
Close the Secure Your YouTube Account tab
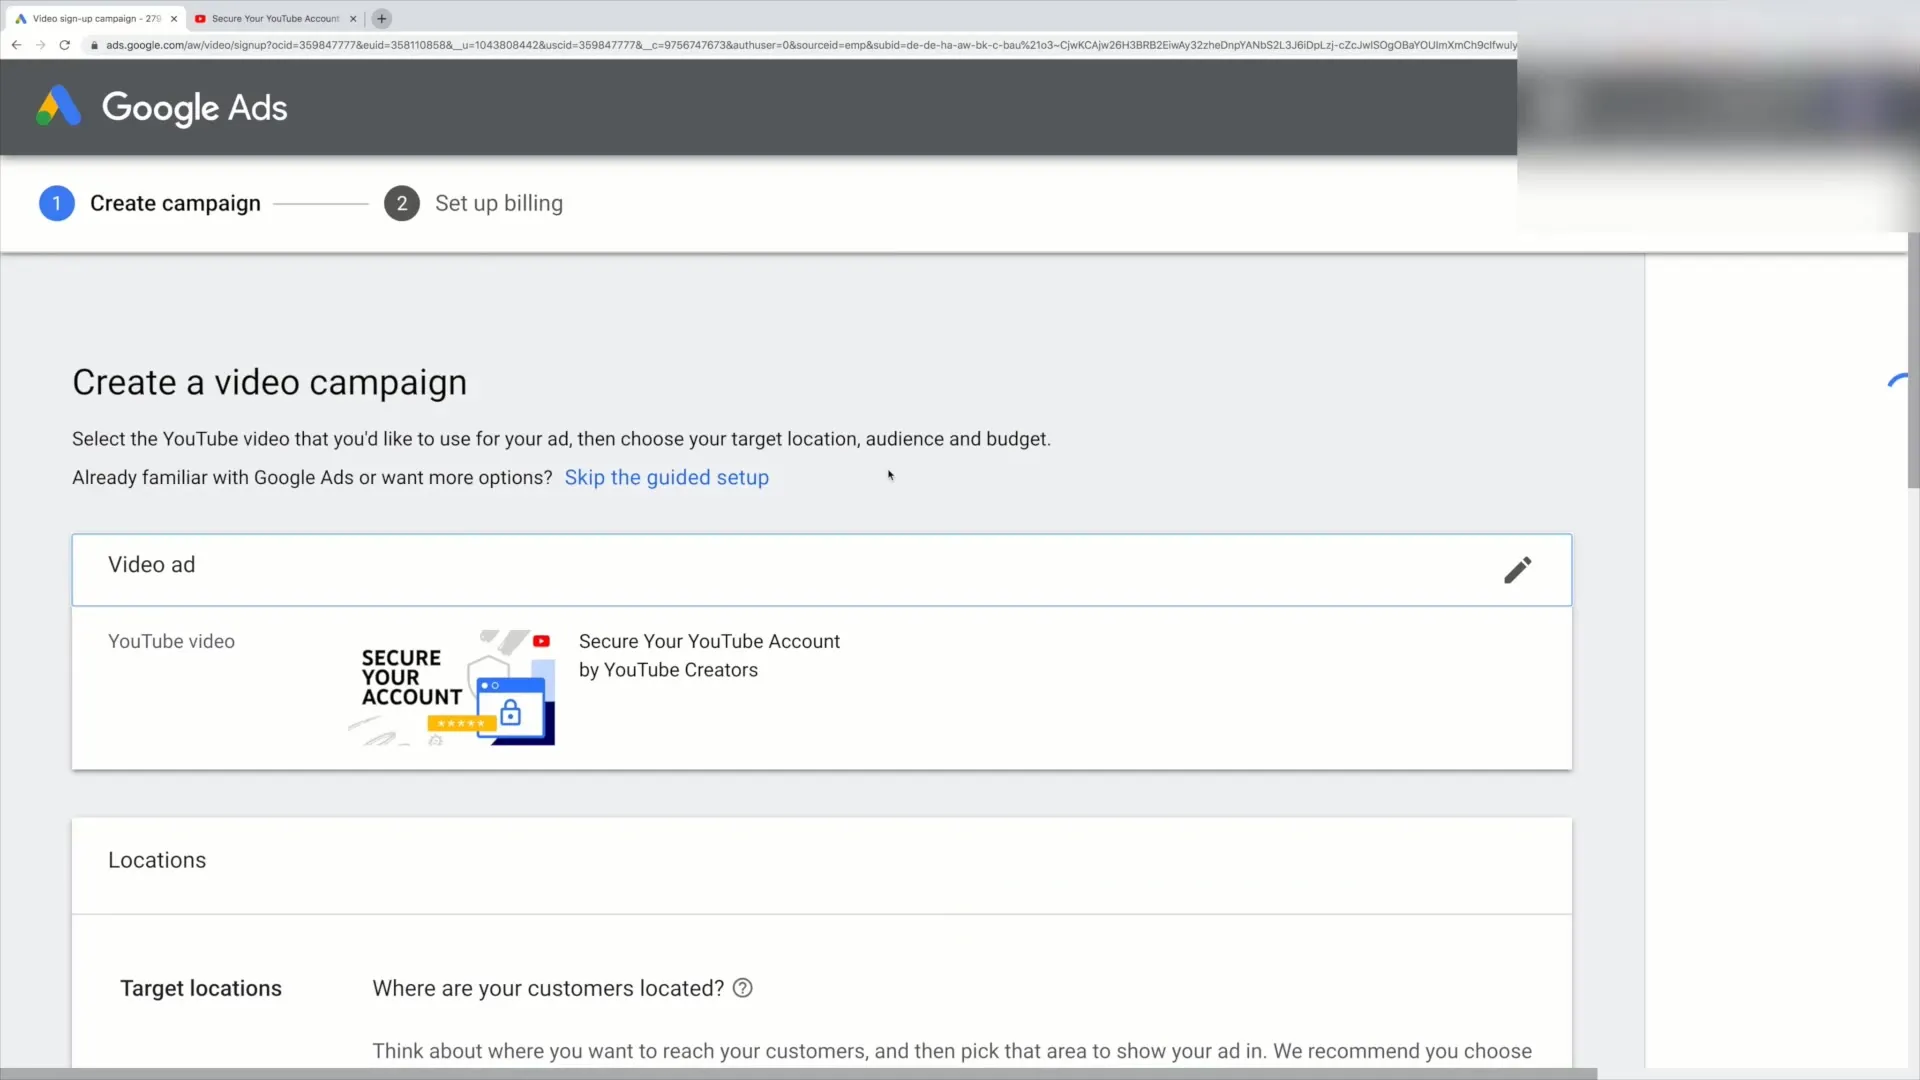tap(353, 18)
